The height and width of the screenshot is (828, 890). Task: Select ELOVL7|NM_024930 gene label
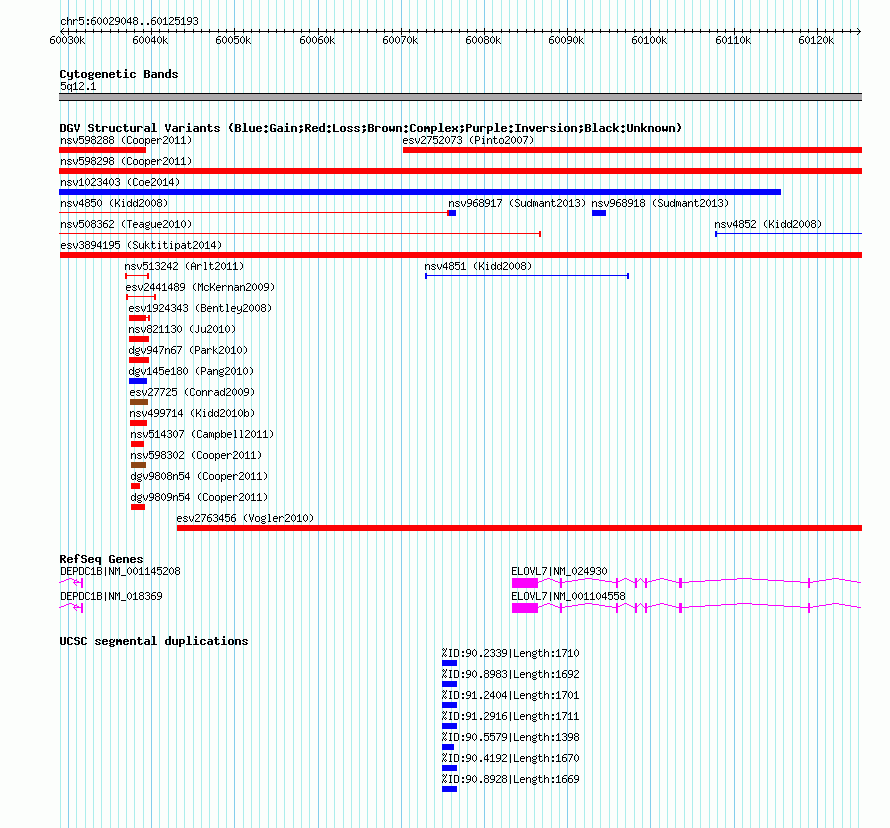[x=559, y=571]
